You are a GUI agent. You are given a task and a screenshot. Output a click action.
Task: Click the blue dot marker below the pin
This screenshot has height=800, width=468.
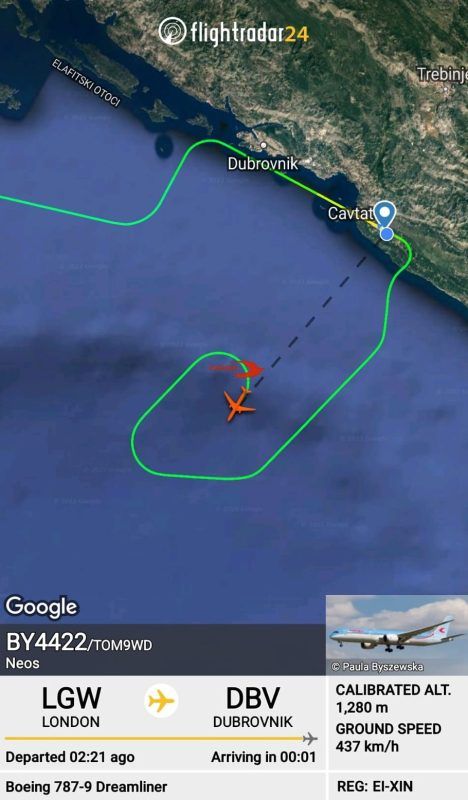point(387,234)
